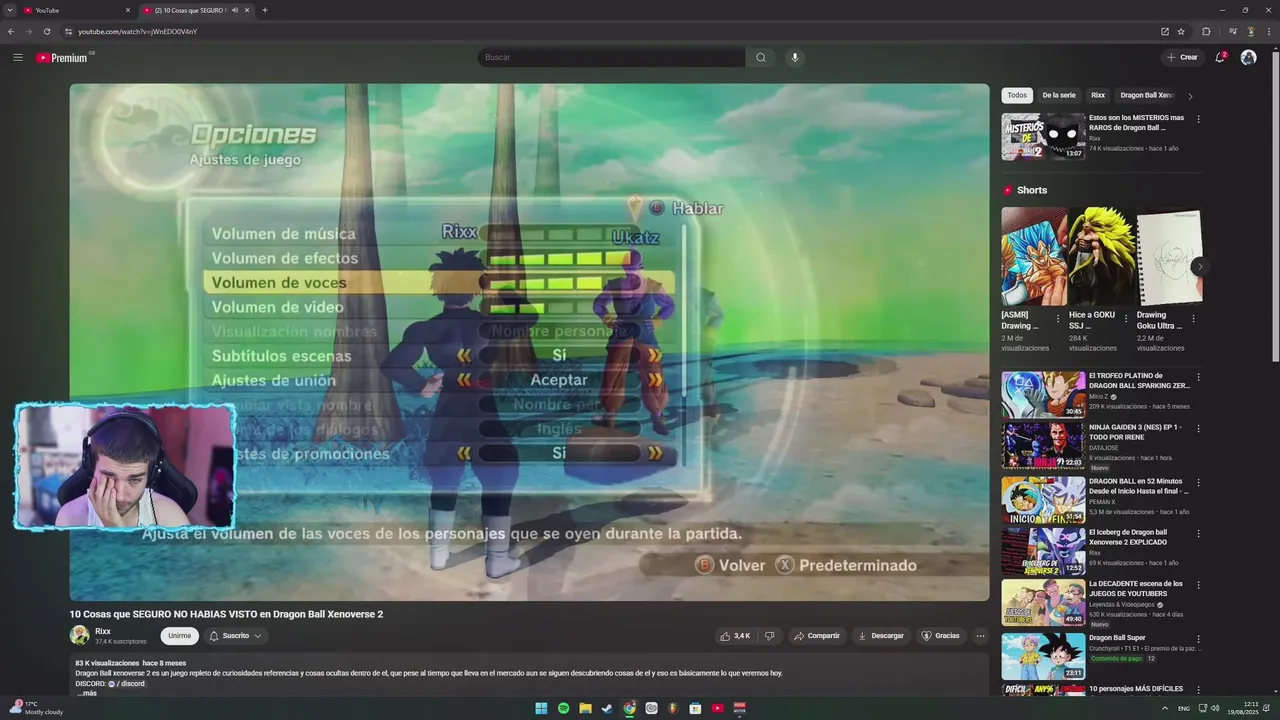The width and height of the screenshot is (1280, 720).
Task: Open the tab search dropdown arrow
Action: point(11,10)
